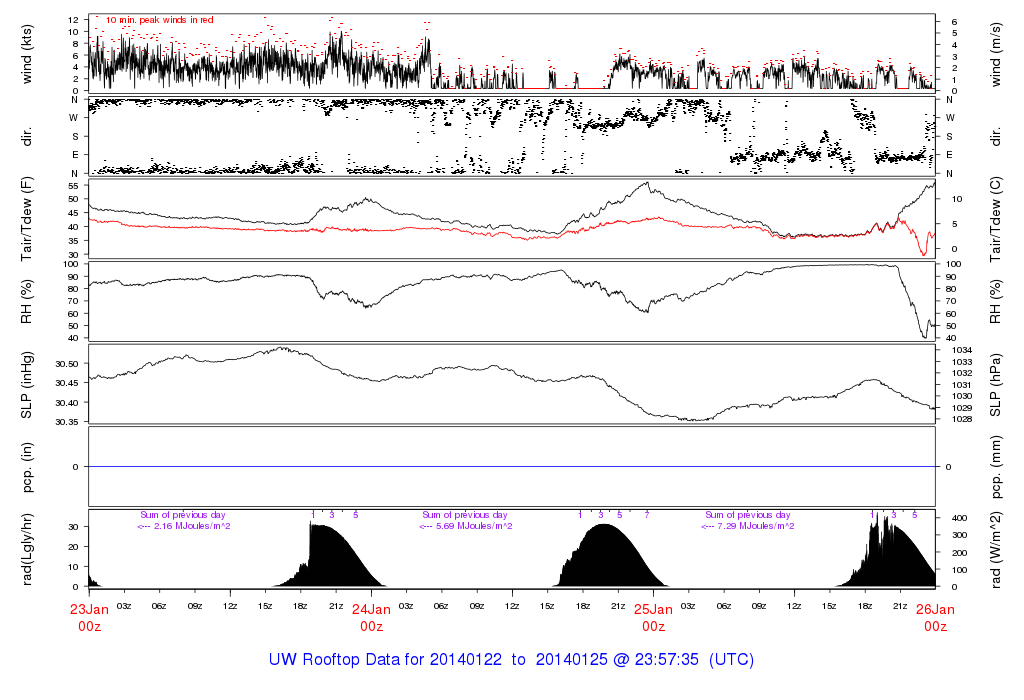This screenshot has height=700, width=1024.
Task: Click the 23Jan 00z date marker
Action: (x=89, y=617)
